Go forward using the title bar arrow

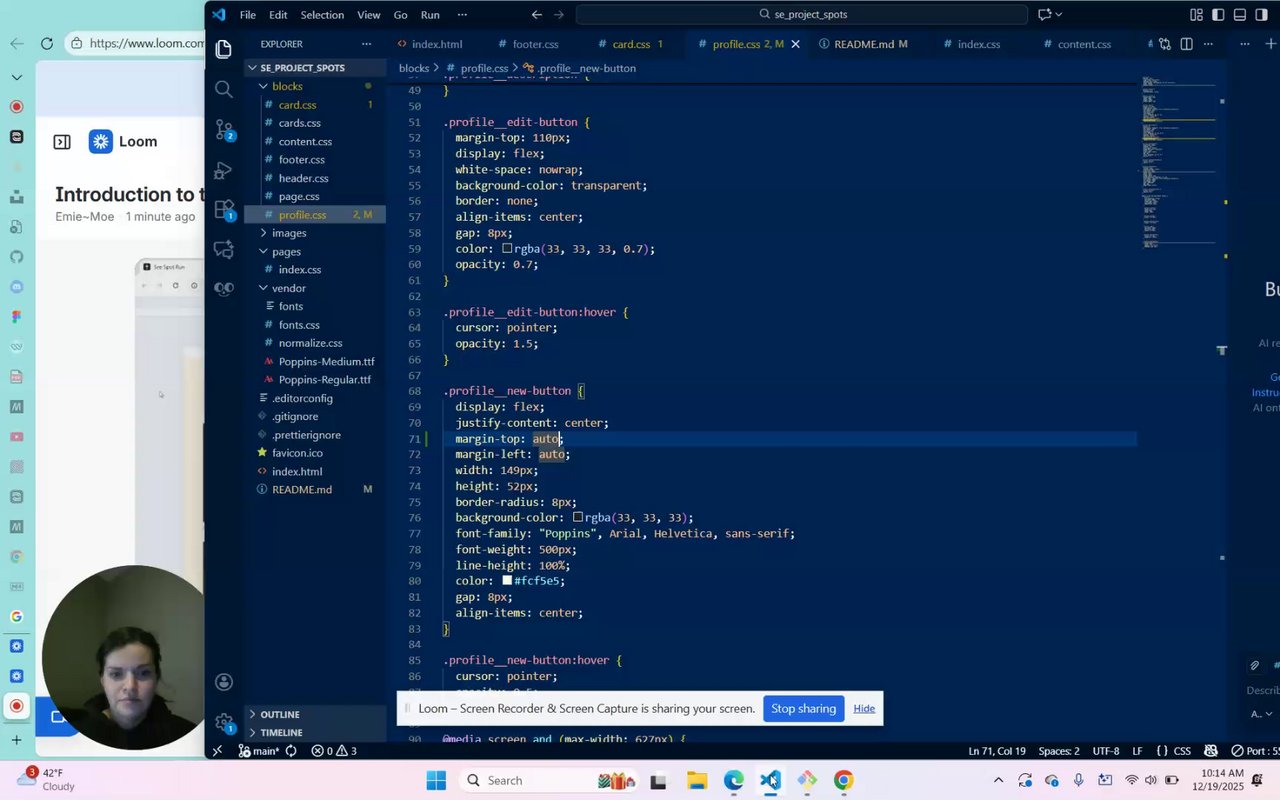tap(559, 15)
